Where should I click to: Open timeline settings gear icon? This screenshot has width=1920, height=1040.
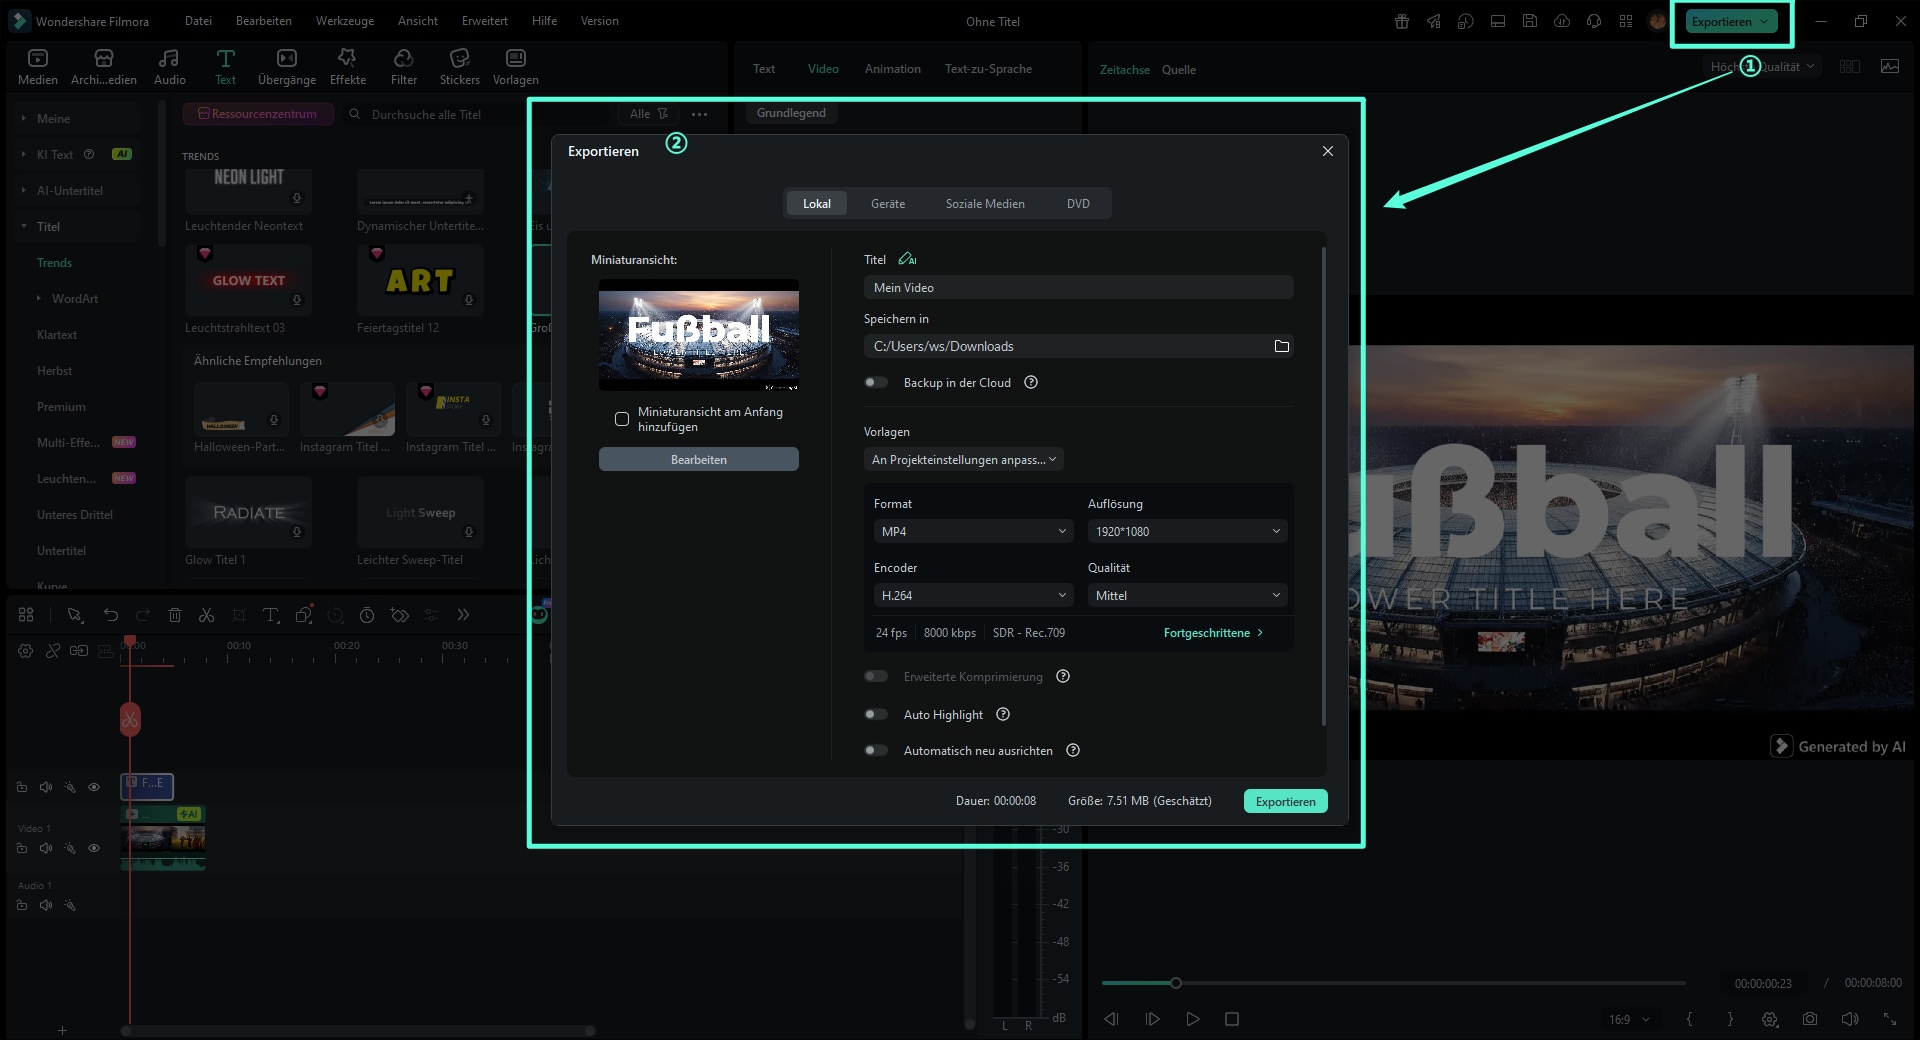(x=26, y=651)
